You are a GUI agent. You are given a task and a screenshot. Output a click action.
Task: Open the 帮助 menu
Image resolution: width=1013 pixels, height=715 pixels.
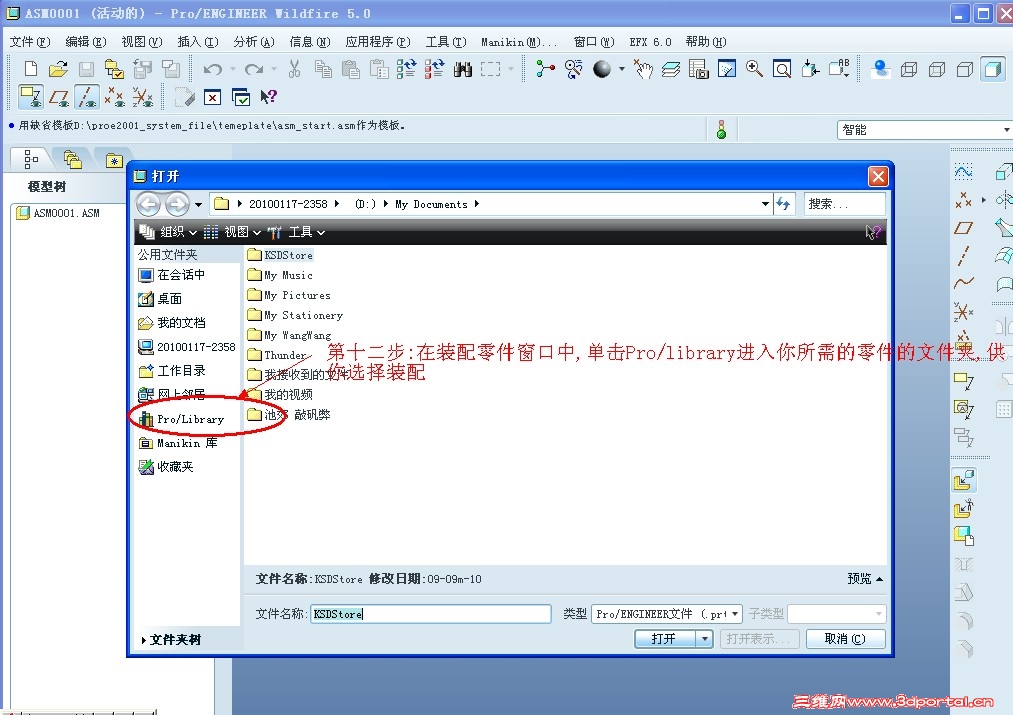(705, 42)
